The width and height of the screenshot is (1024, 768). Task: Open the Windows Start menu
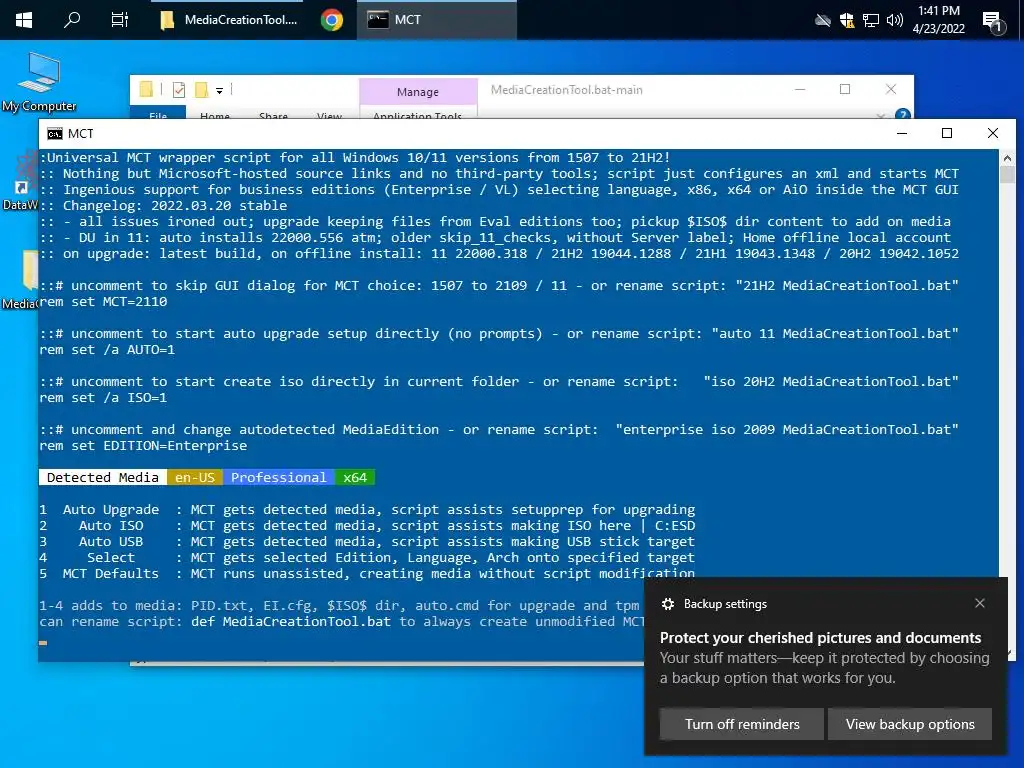click(x=24, y=20)
